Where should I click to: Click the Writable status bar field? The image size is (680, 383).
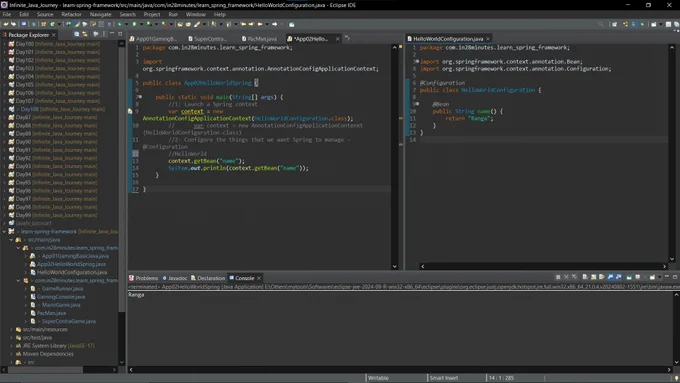pos(378,378)
